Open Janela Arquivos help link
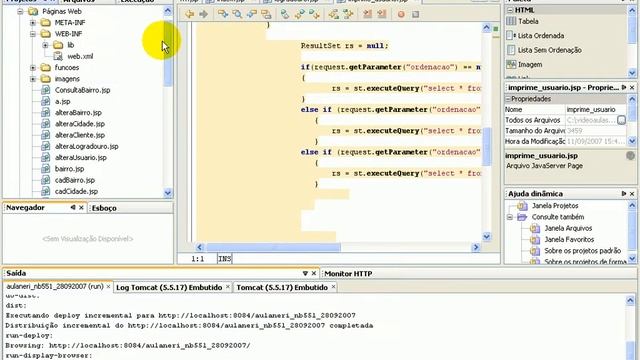The image size is (640, 360). pyautogui.click(x=568, y=228)
